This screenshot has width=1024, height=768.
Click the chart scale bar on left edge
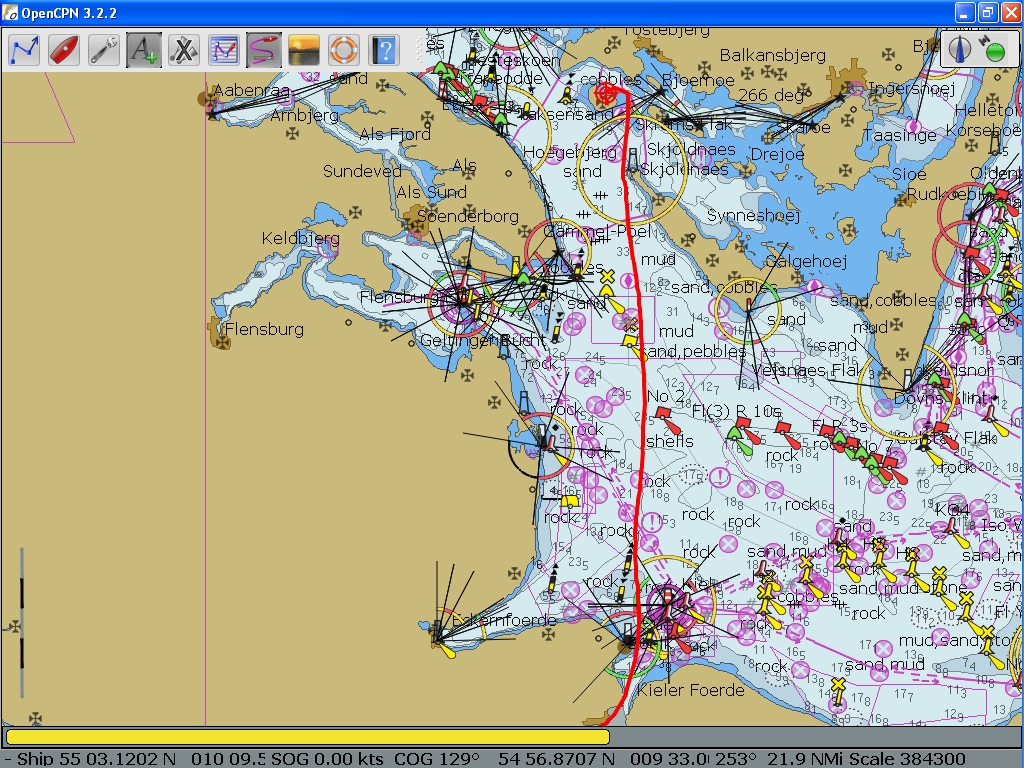(x=22, y=622)
